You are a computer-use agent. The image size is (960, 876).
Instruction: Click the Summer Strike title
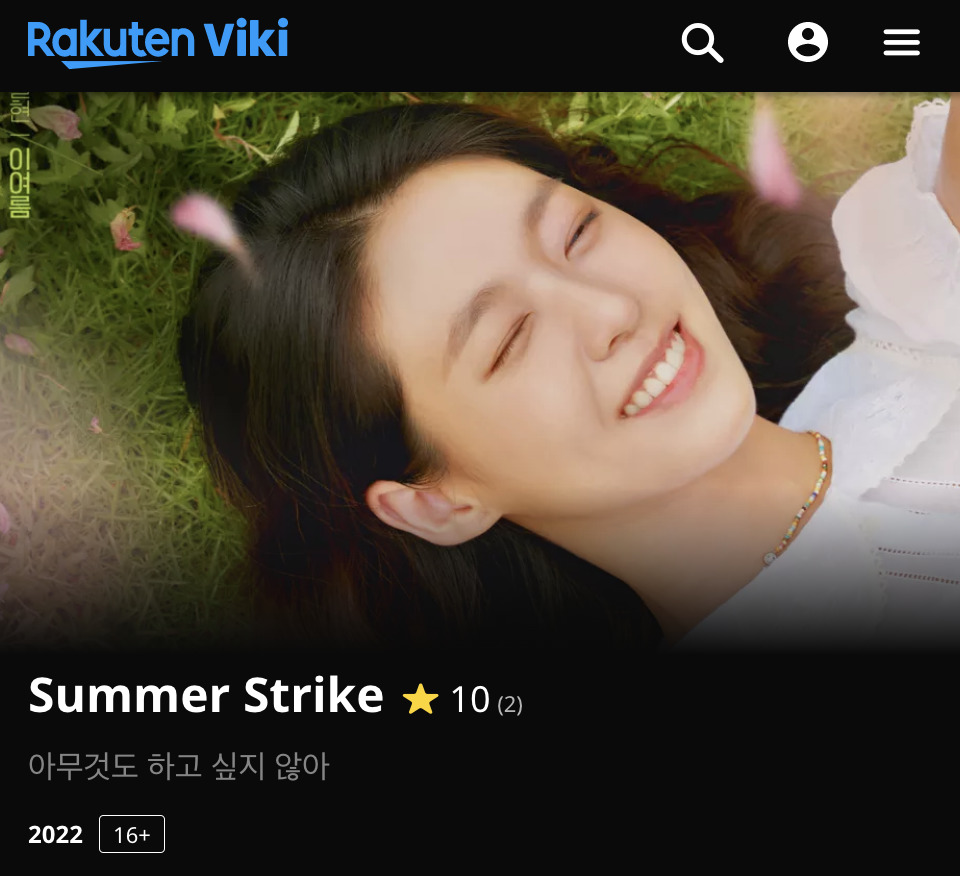pos(206,695)
